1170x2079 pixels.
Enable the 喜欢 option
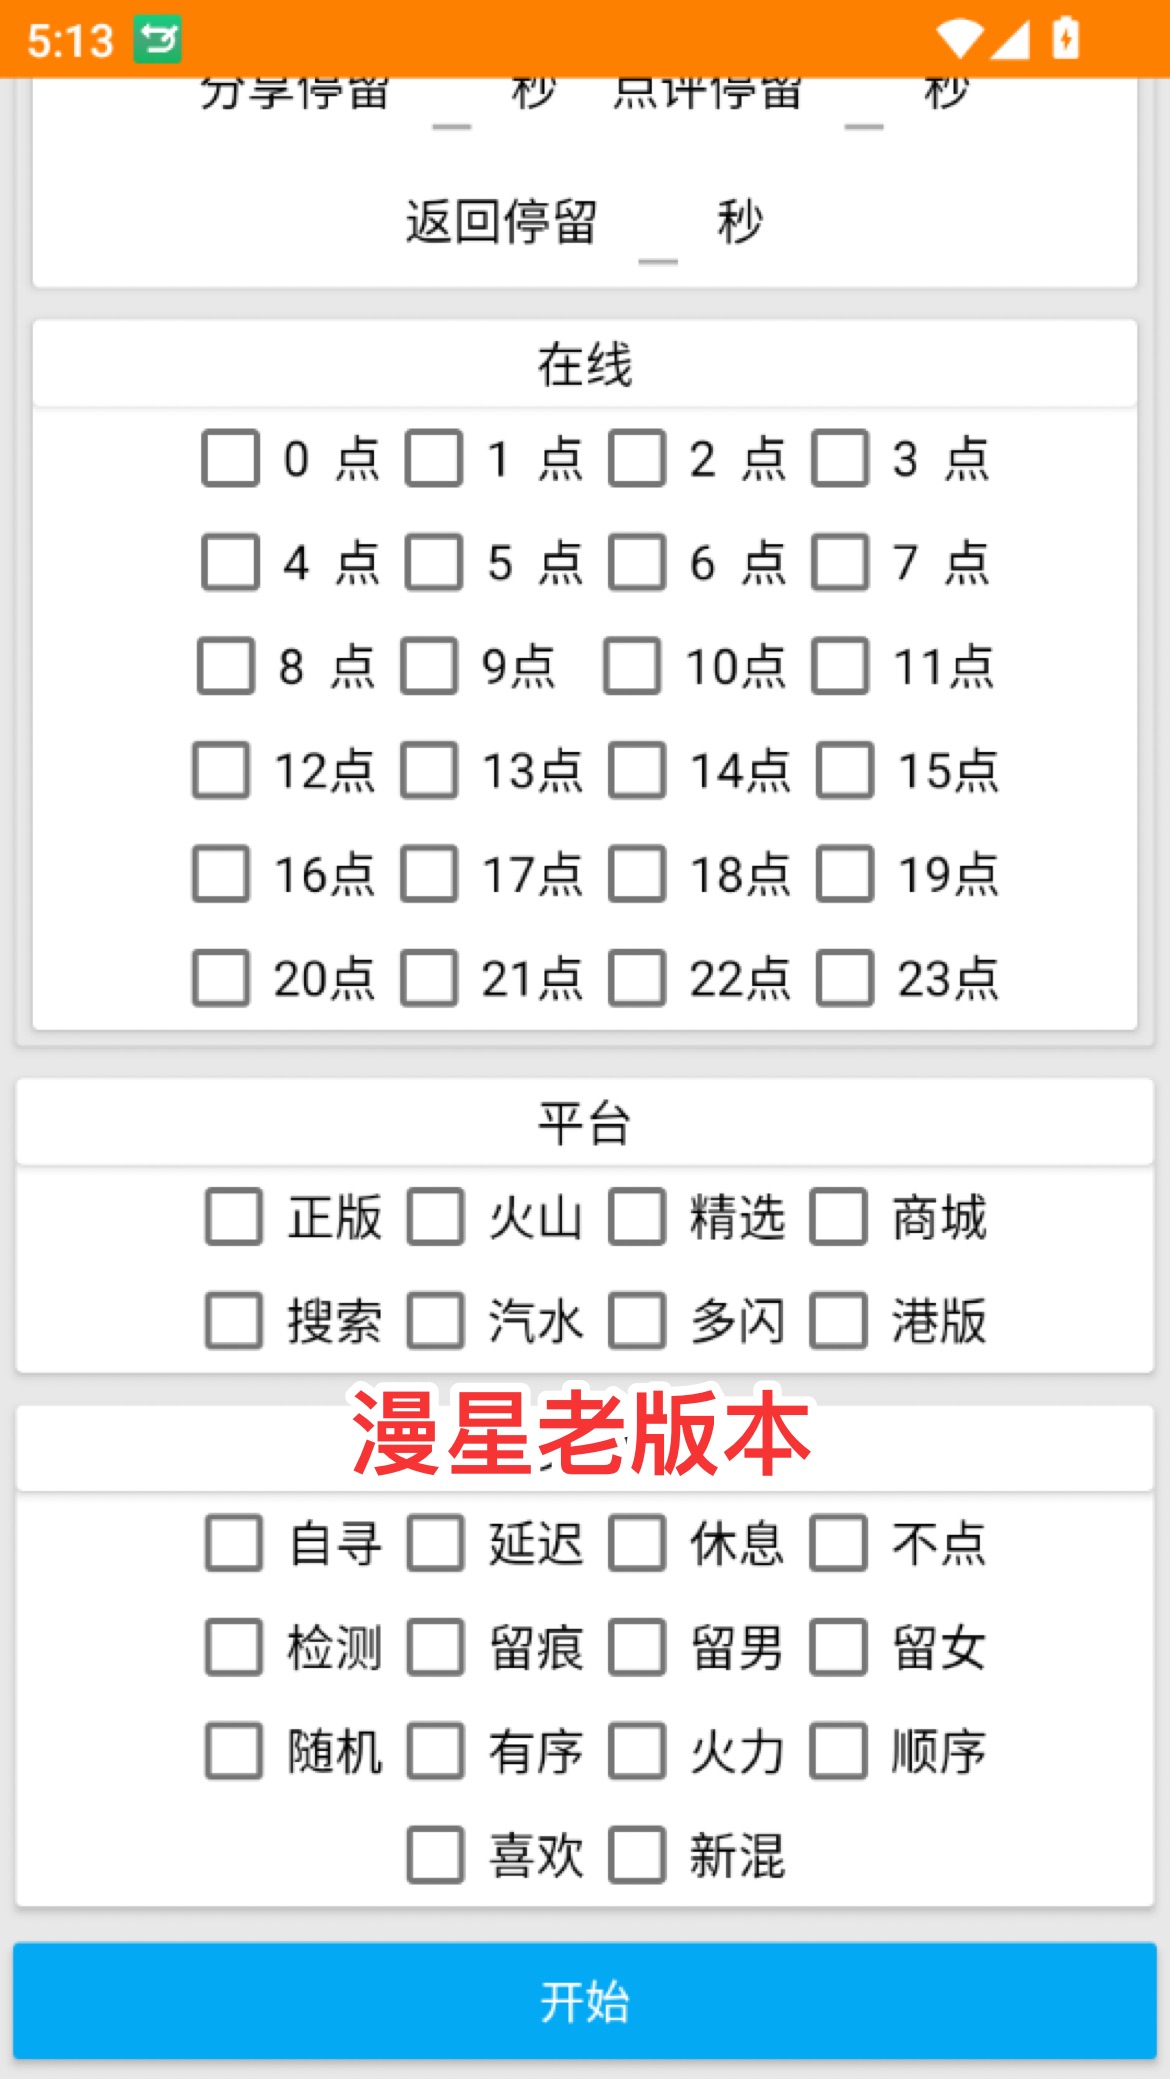click(436, 1855)
